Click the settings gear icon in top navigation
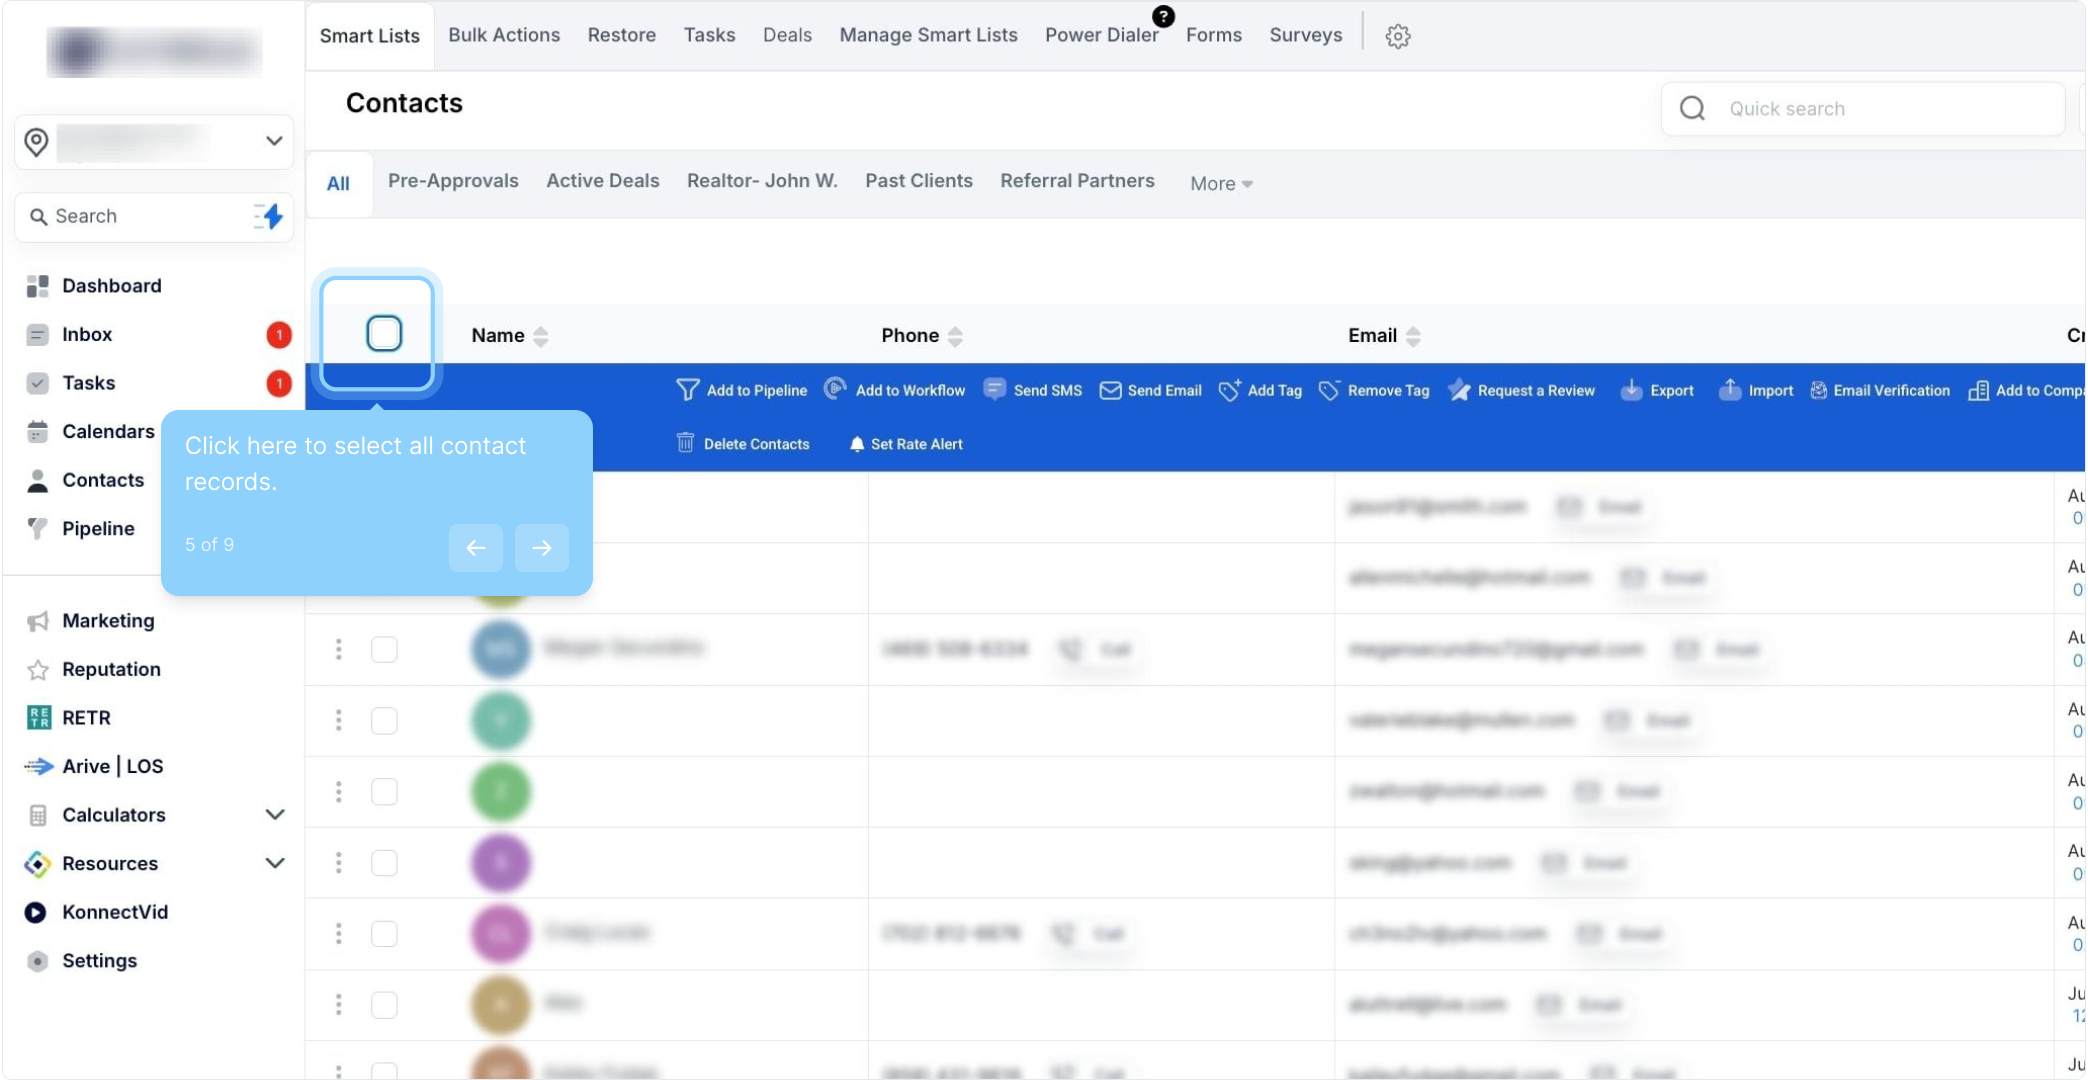 click(x=1397, y=36)
